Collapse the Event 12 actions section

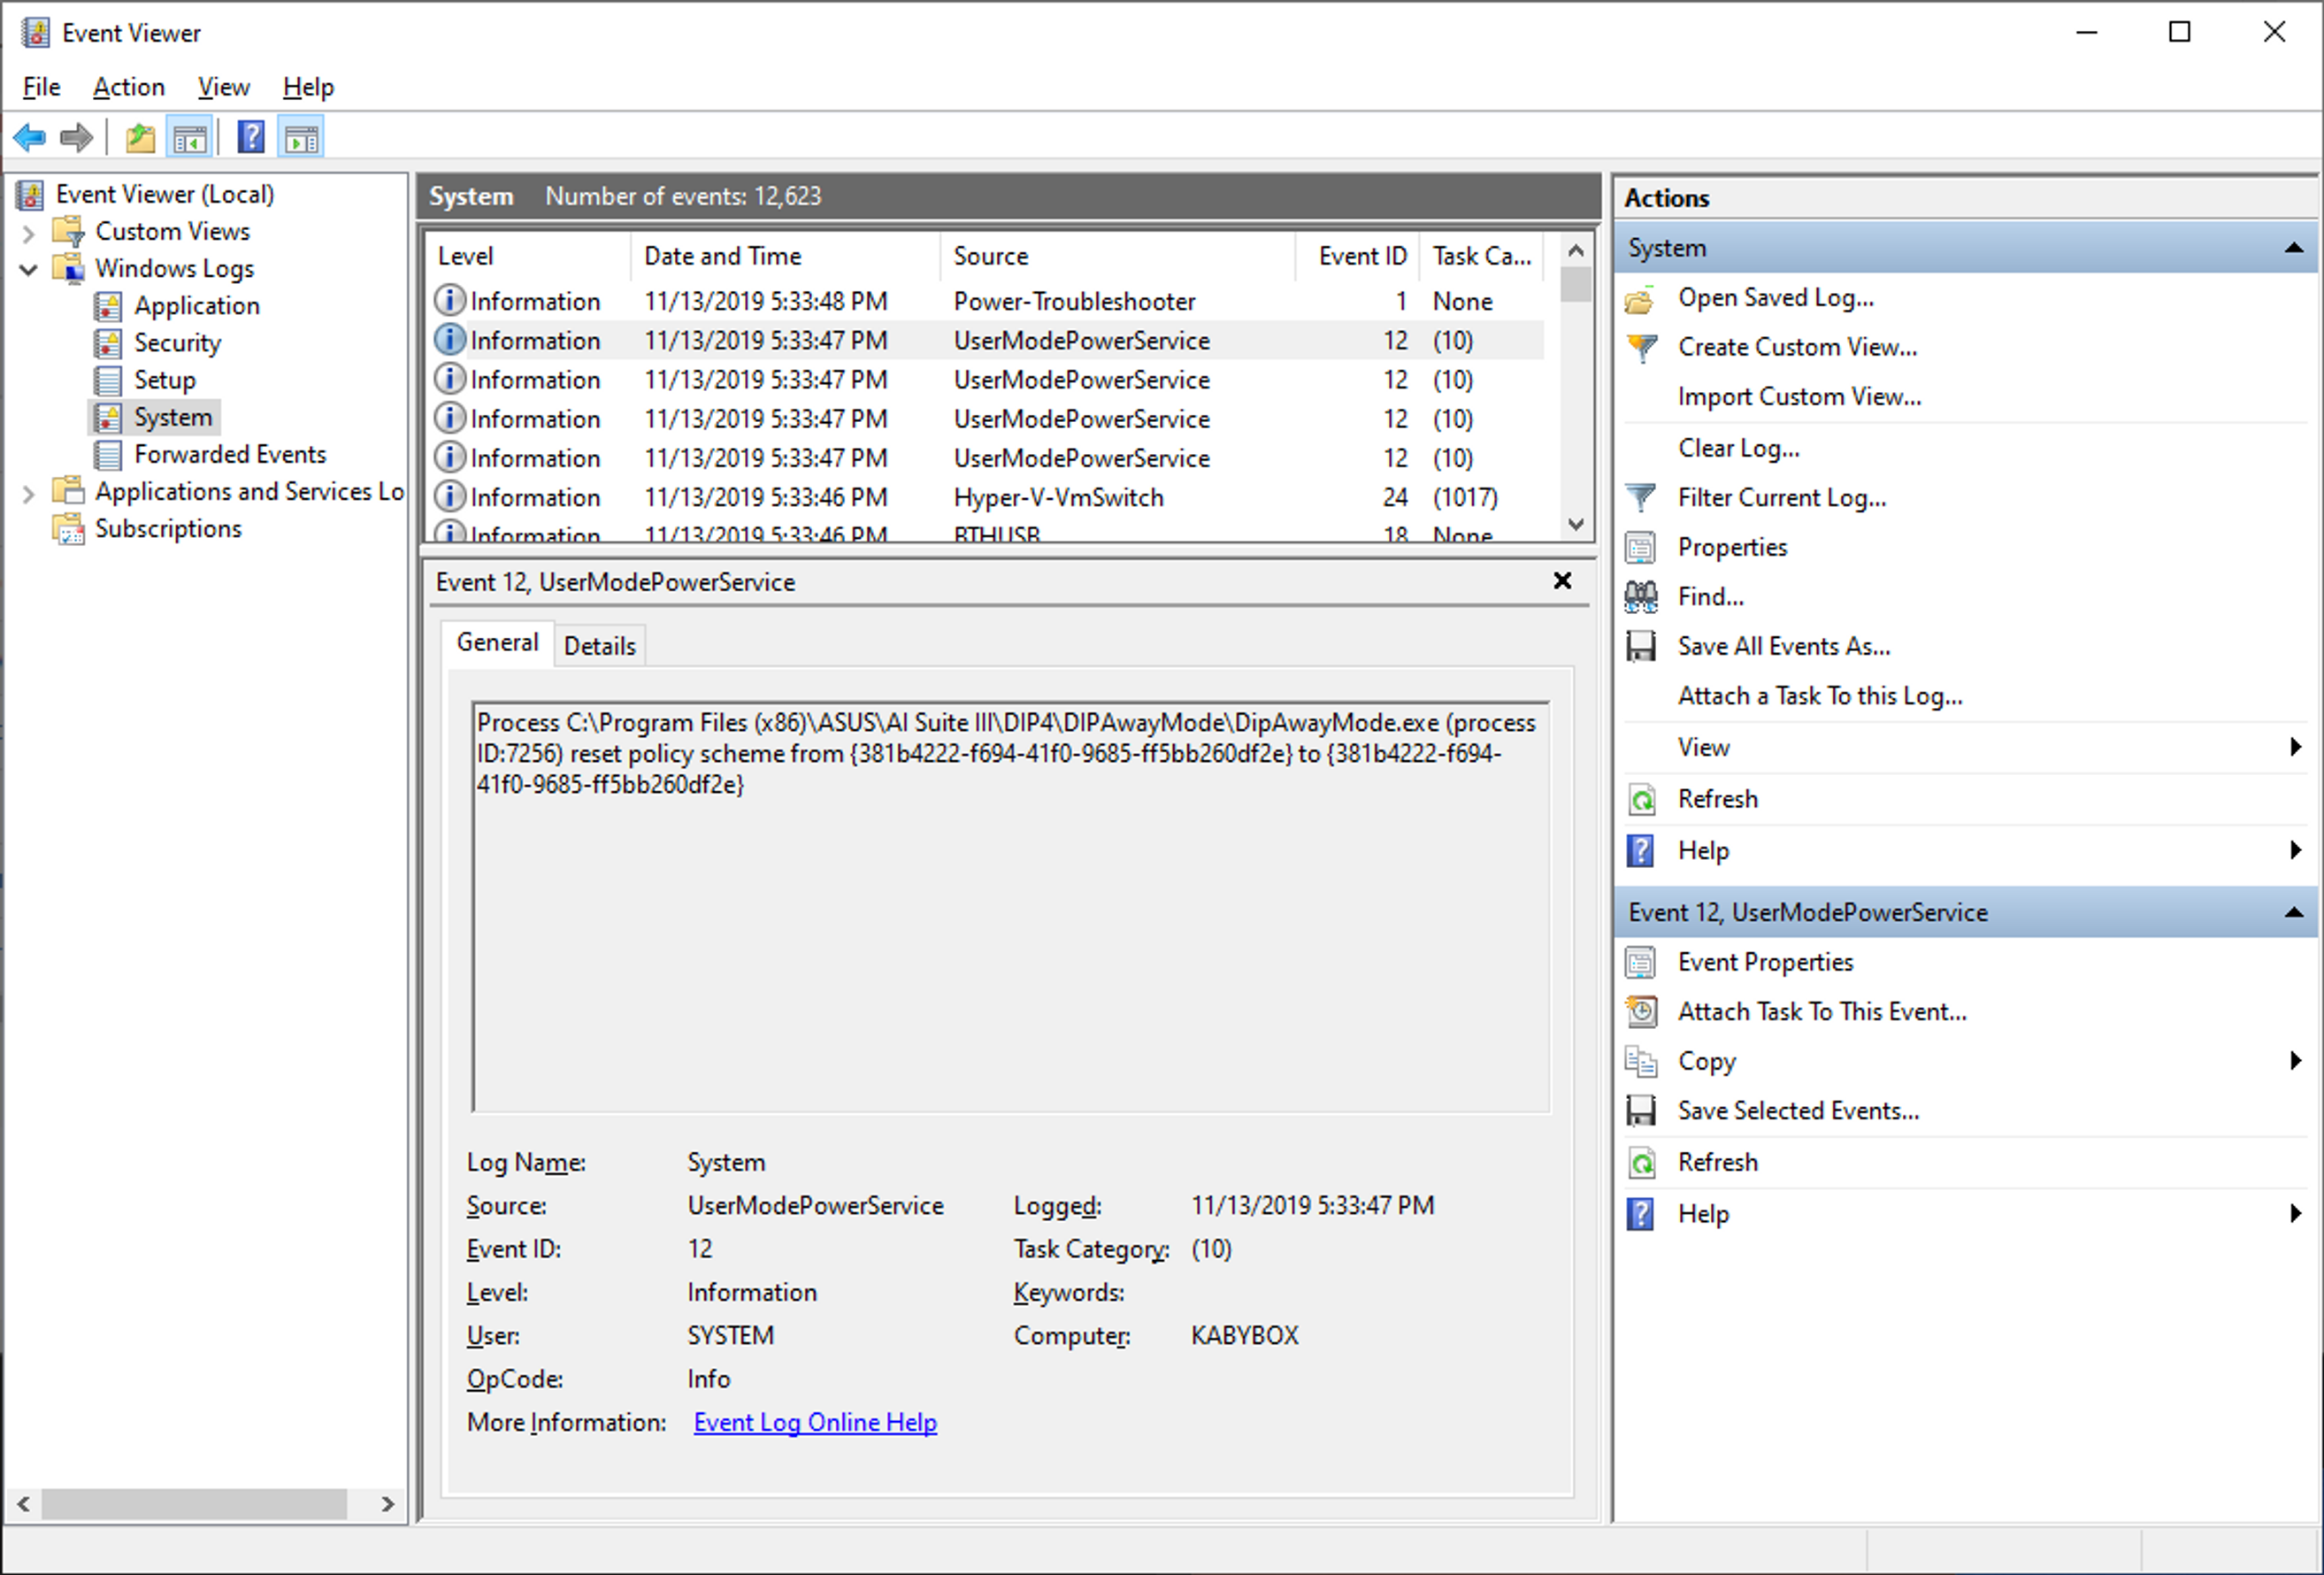(x=2294, y=912)
